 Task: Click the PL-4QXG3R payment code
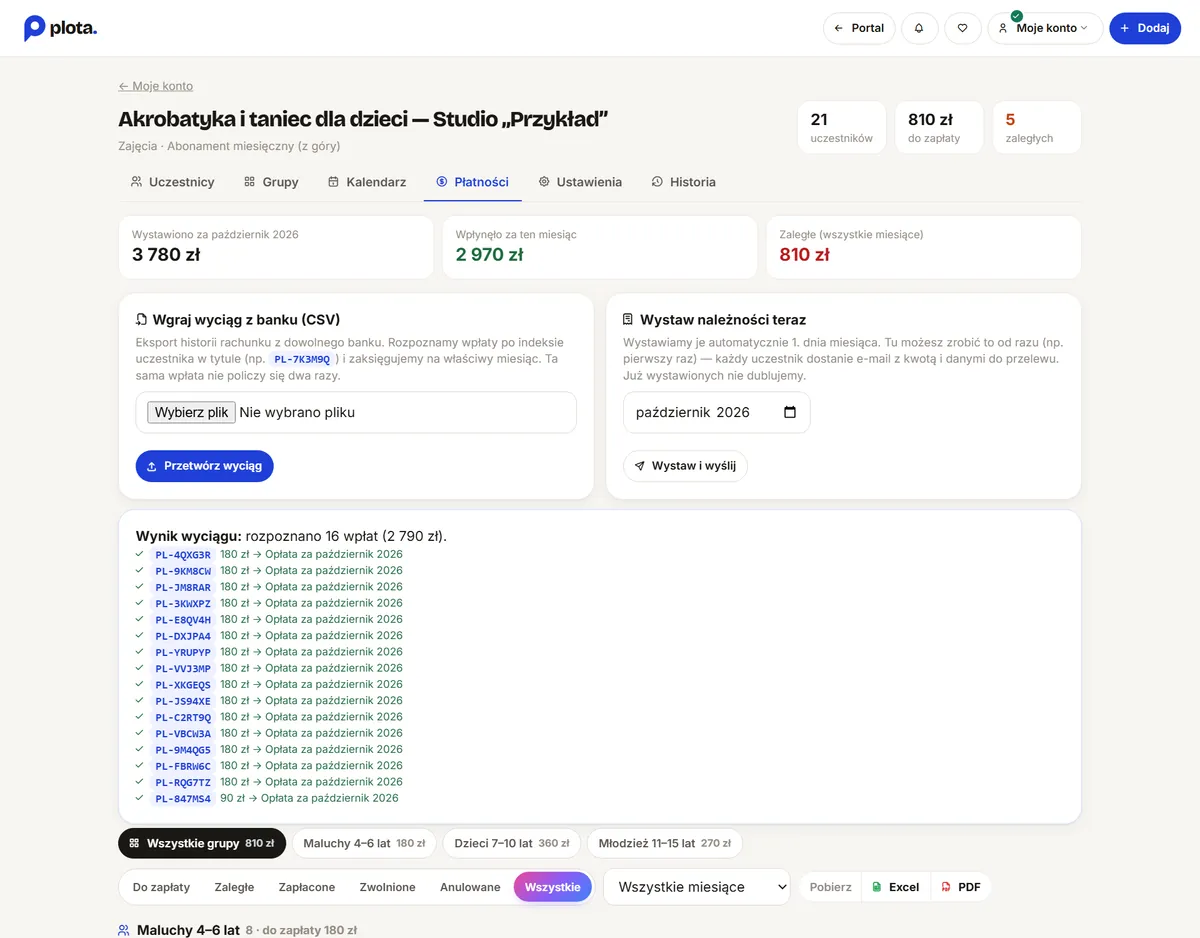183,555
